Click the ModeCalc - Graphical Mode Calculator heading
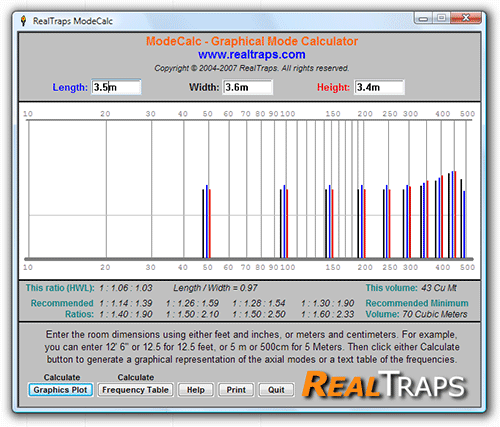Screen dimensions: 500x427 [252, 41]
